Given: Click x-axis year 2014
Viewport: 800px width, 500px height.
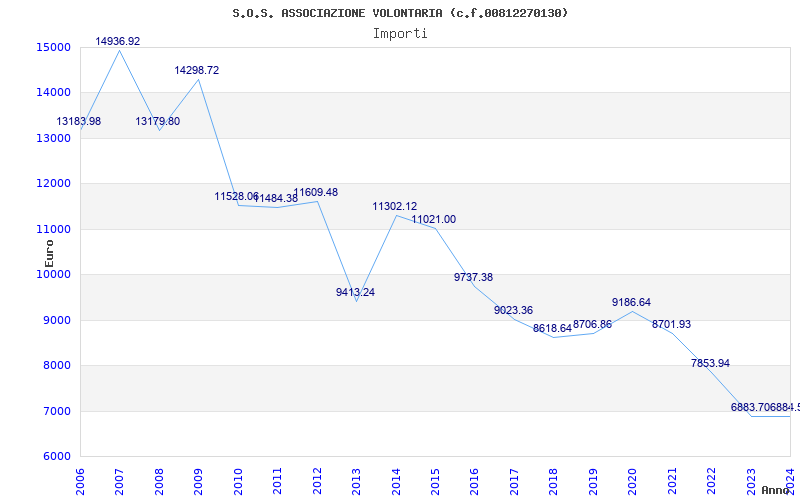Looking at the screenshot, I should click(396, 482).
